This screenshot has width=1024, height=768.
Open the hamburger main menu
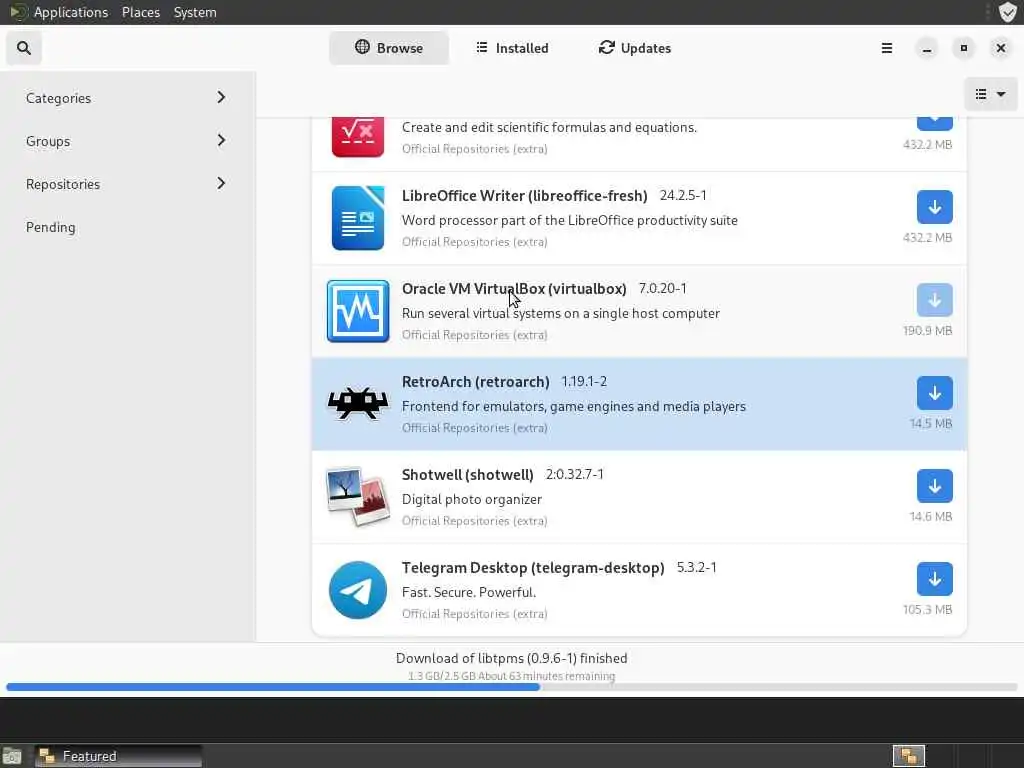(887, 48)
